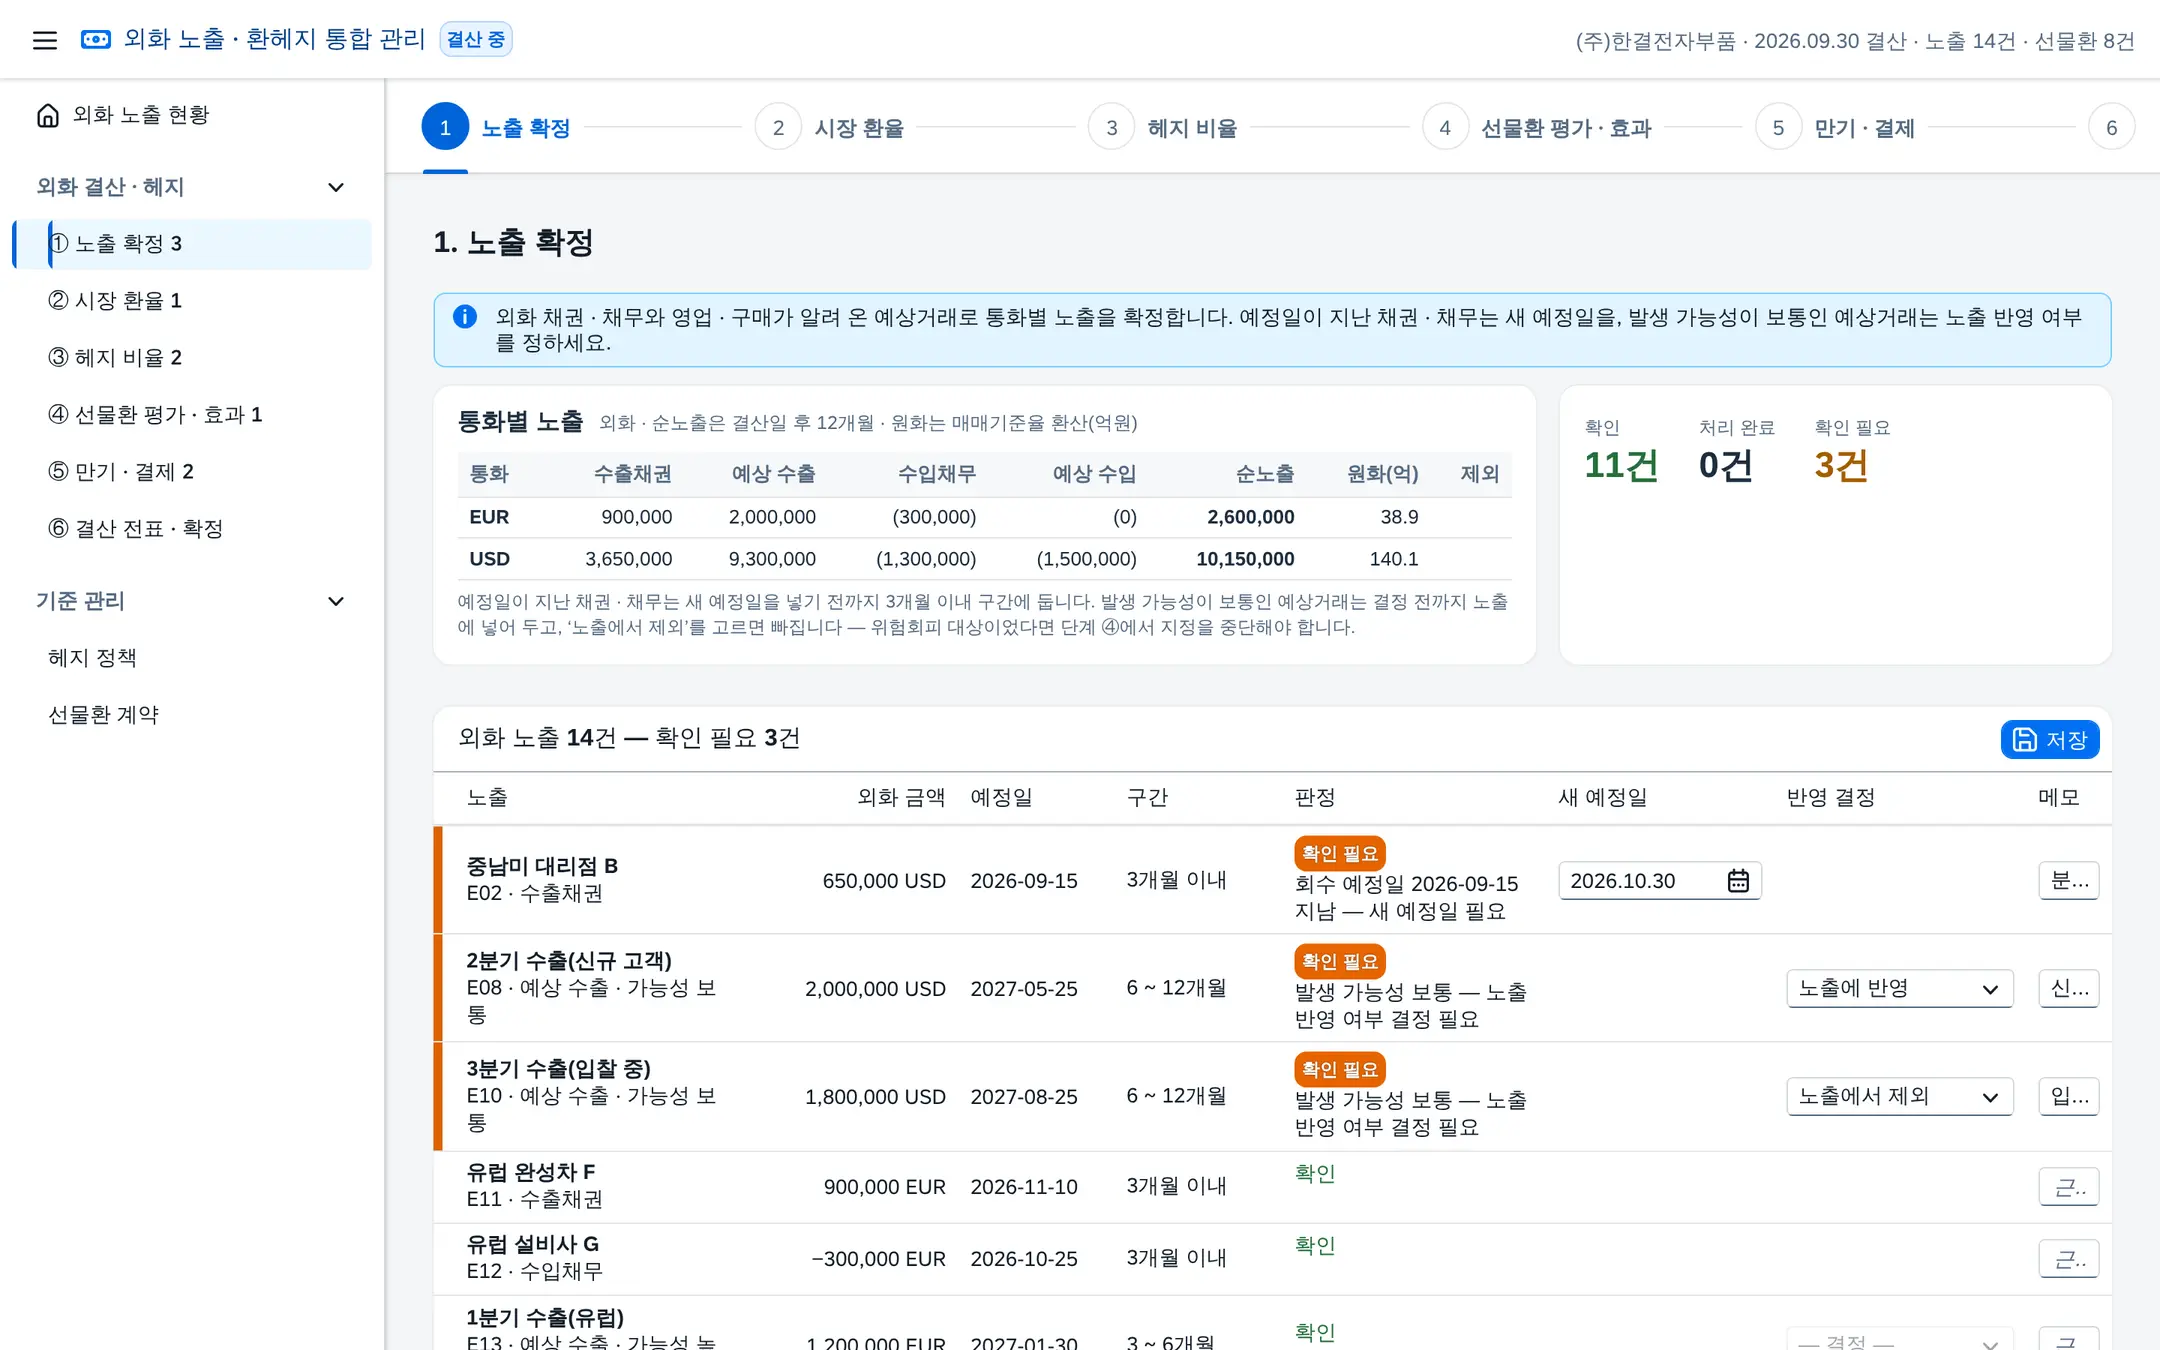2160x1350 pixels.
Task: Click the 저장 save button
Action: 2049,740
